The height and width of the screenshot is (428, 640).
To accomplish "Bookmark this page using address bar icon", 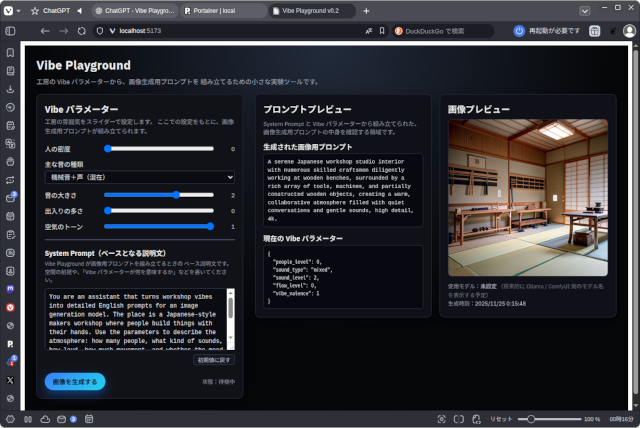I will pos(383,31).
